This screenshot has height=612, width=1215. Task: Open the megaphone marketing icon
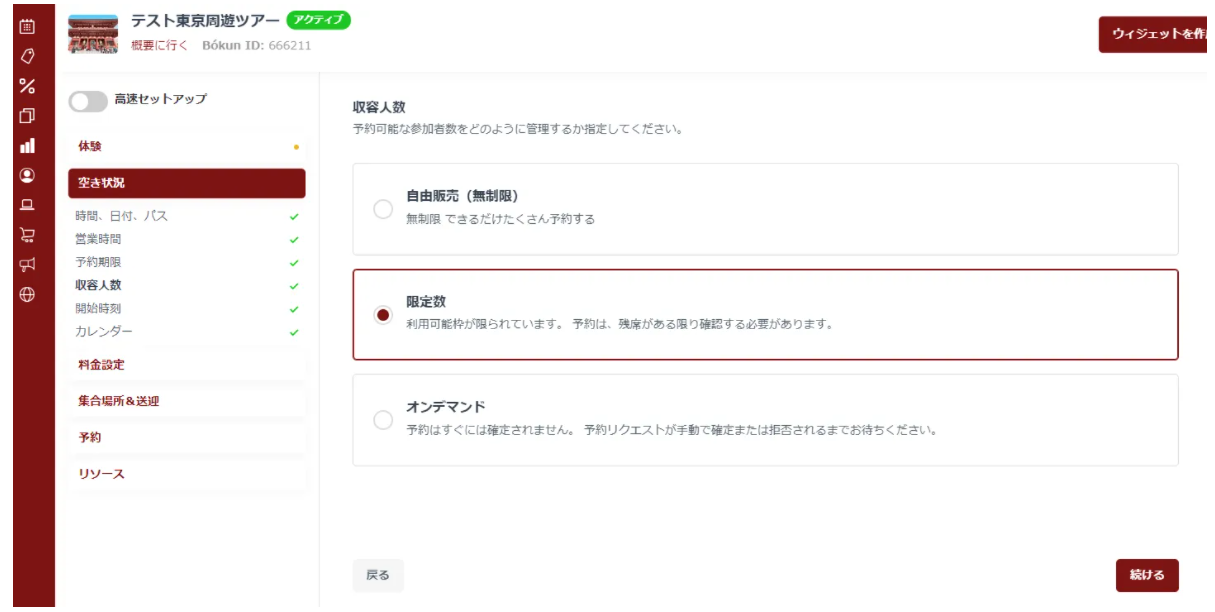tap(27, 265)
